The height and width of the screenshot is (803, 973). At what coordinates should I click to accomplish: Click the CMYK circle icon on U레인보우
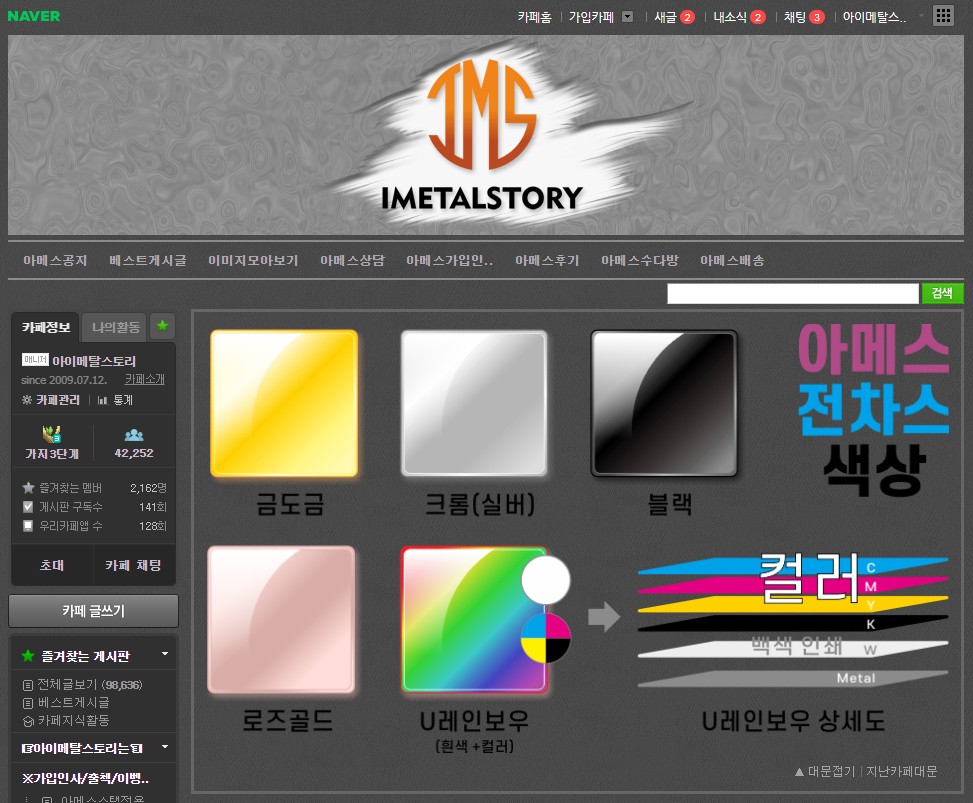[x=545, y=637]
